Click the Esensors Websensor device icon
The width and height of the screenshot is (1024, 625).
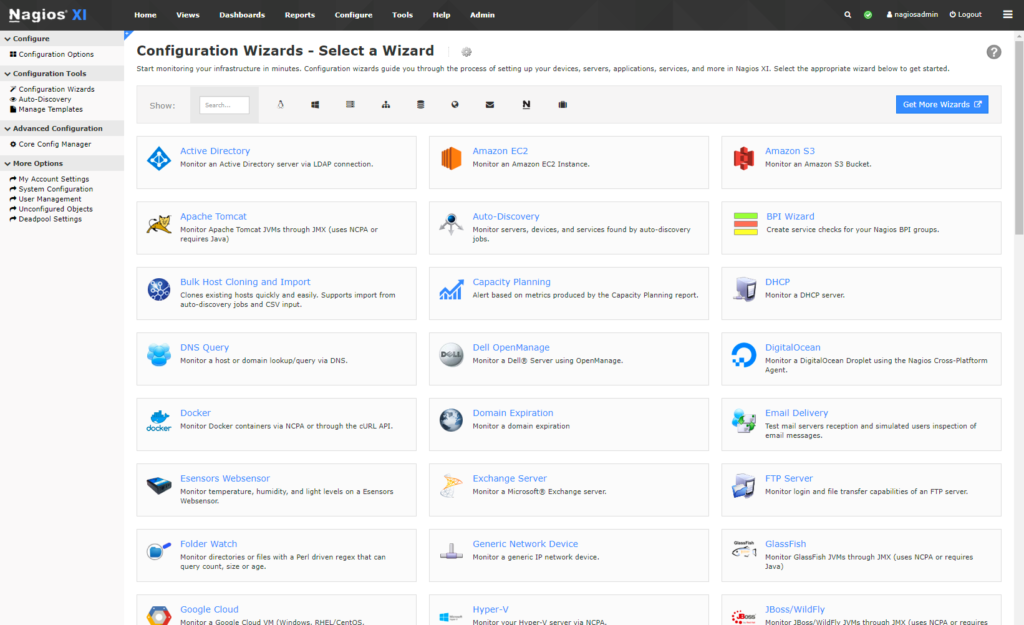pos(159,486)
